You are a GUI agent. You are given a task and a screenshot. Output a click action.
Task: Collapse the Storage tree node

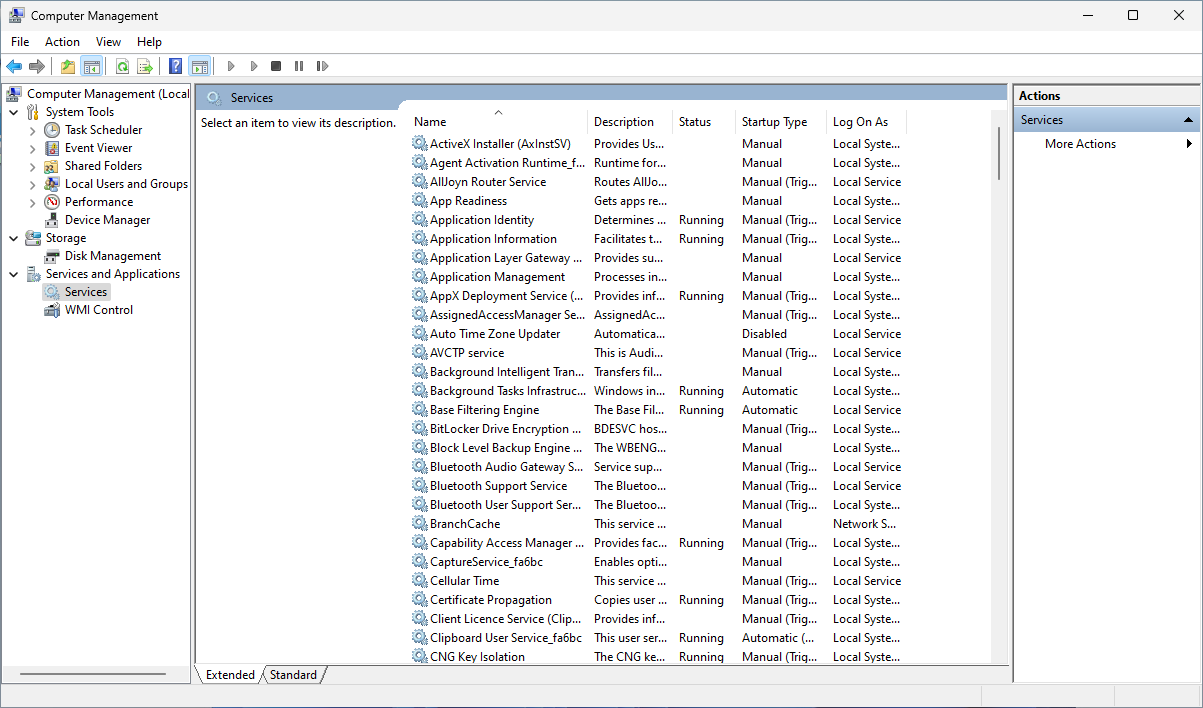point(14,238)
